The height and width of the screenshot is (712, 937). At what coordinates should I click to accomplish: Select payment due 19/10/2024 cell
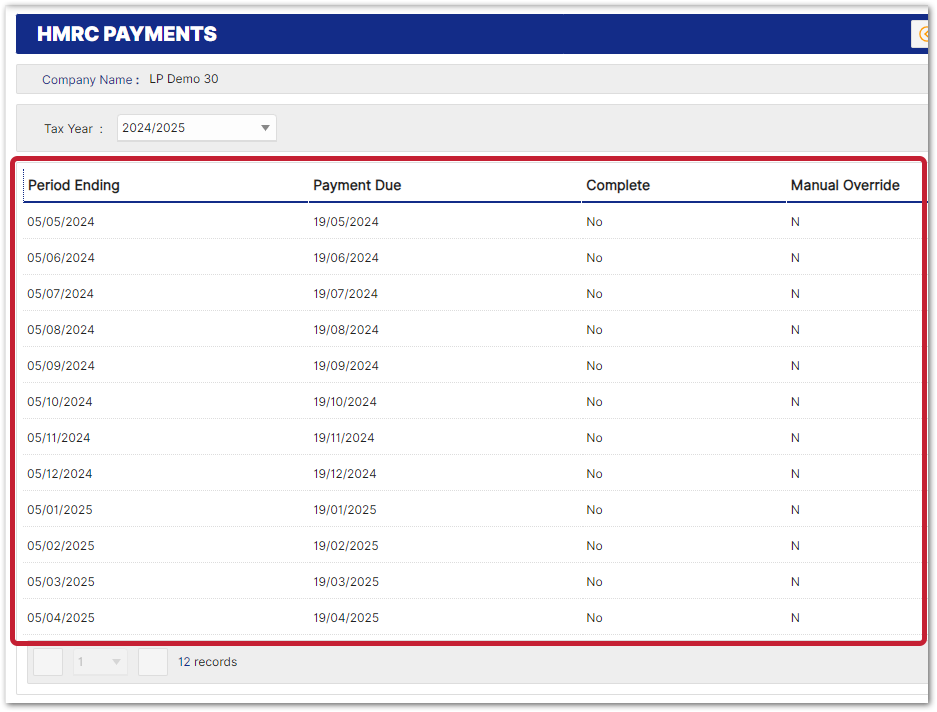pos(345,402)
